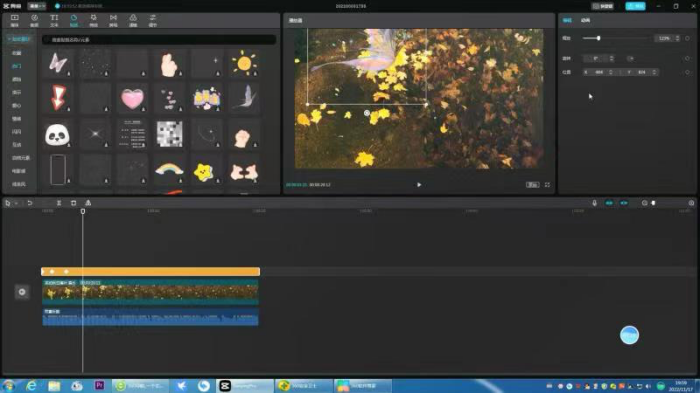Adjust the timeline zoom slider

point(653,203)
